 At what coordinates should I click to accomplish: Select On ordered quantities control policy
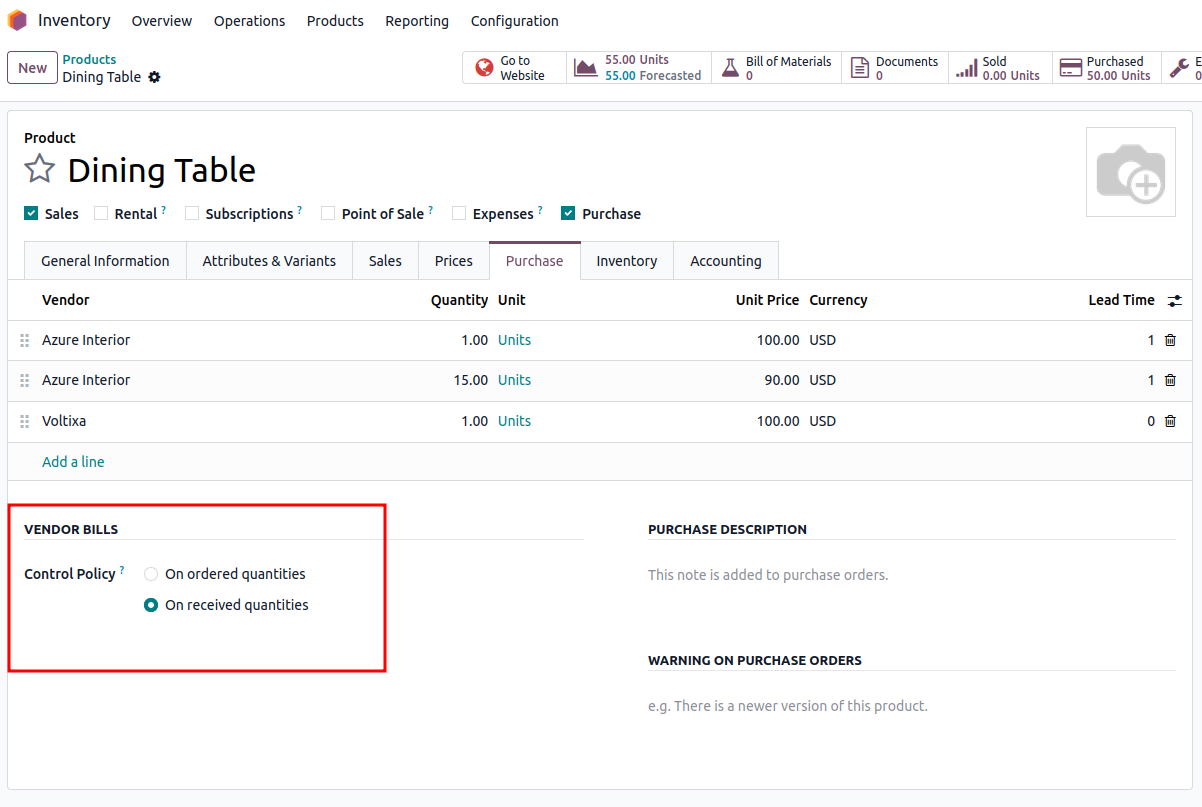[151, 574]
